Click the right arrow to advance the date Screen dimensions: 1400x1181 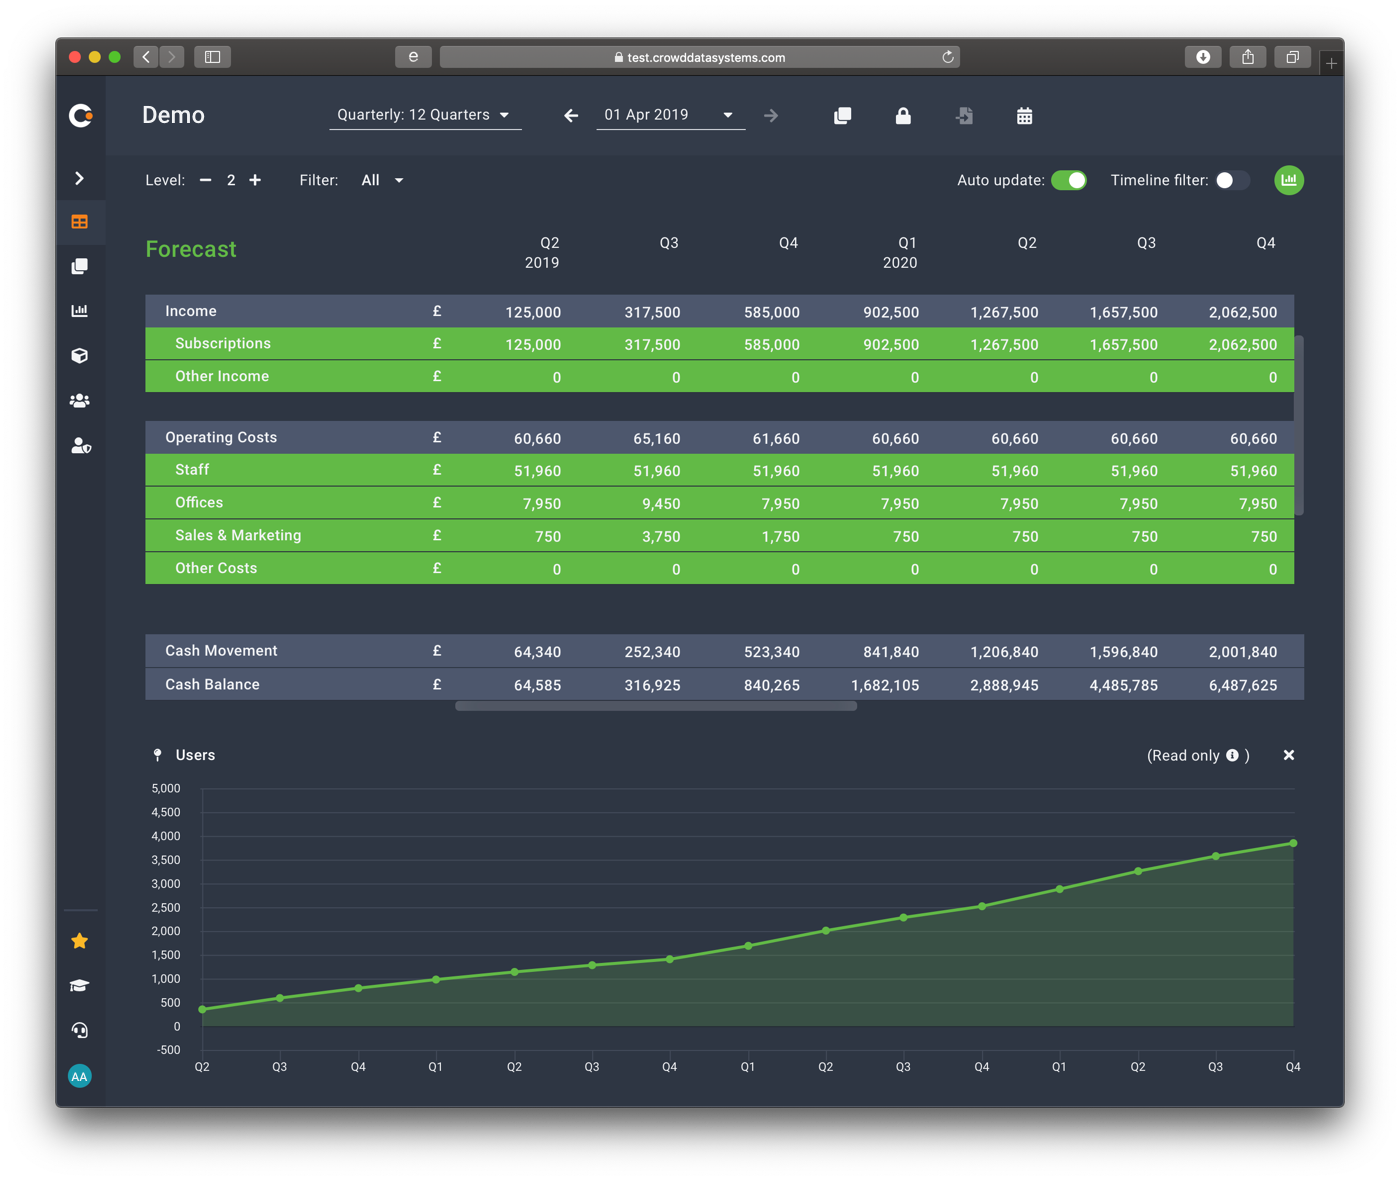pyautogui.click(x=771, y=116)
